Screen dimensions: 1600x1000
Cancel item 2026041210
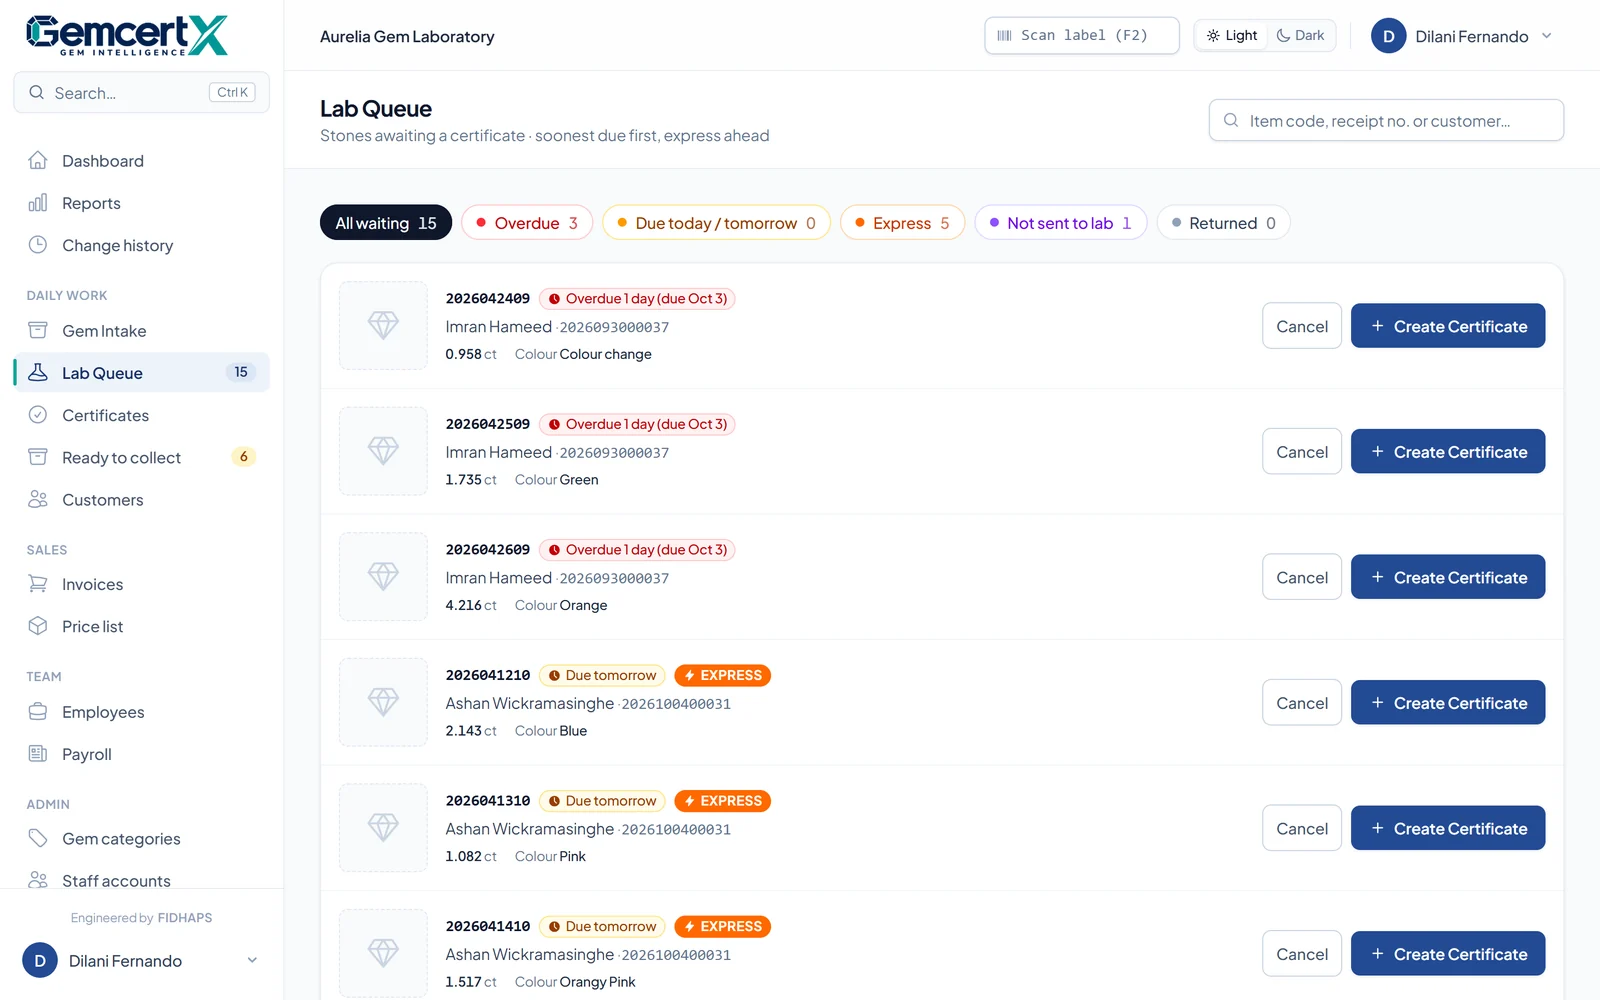[x=1302, y=703]
